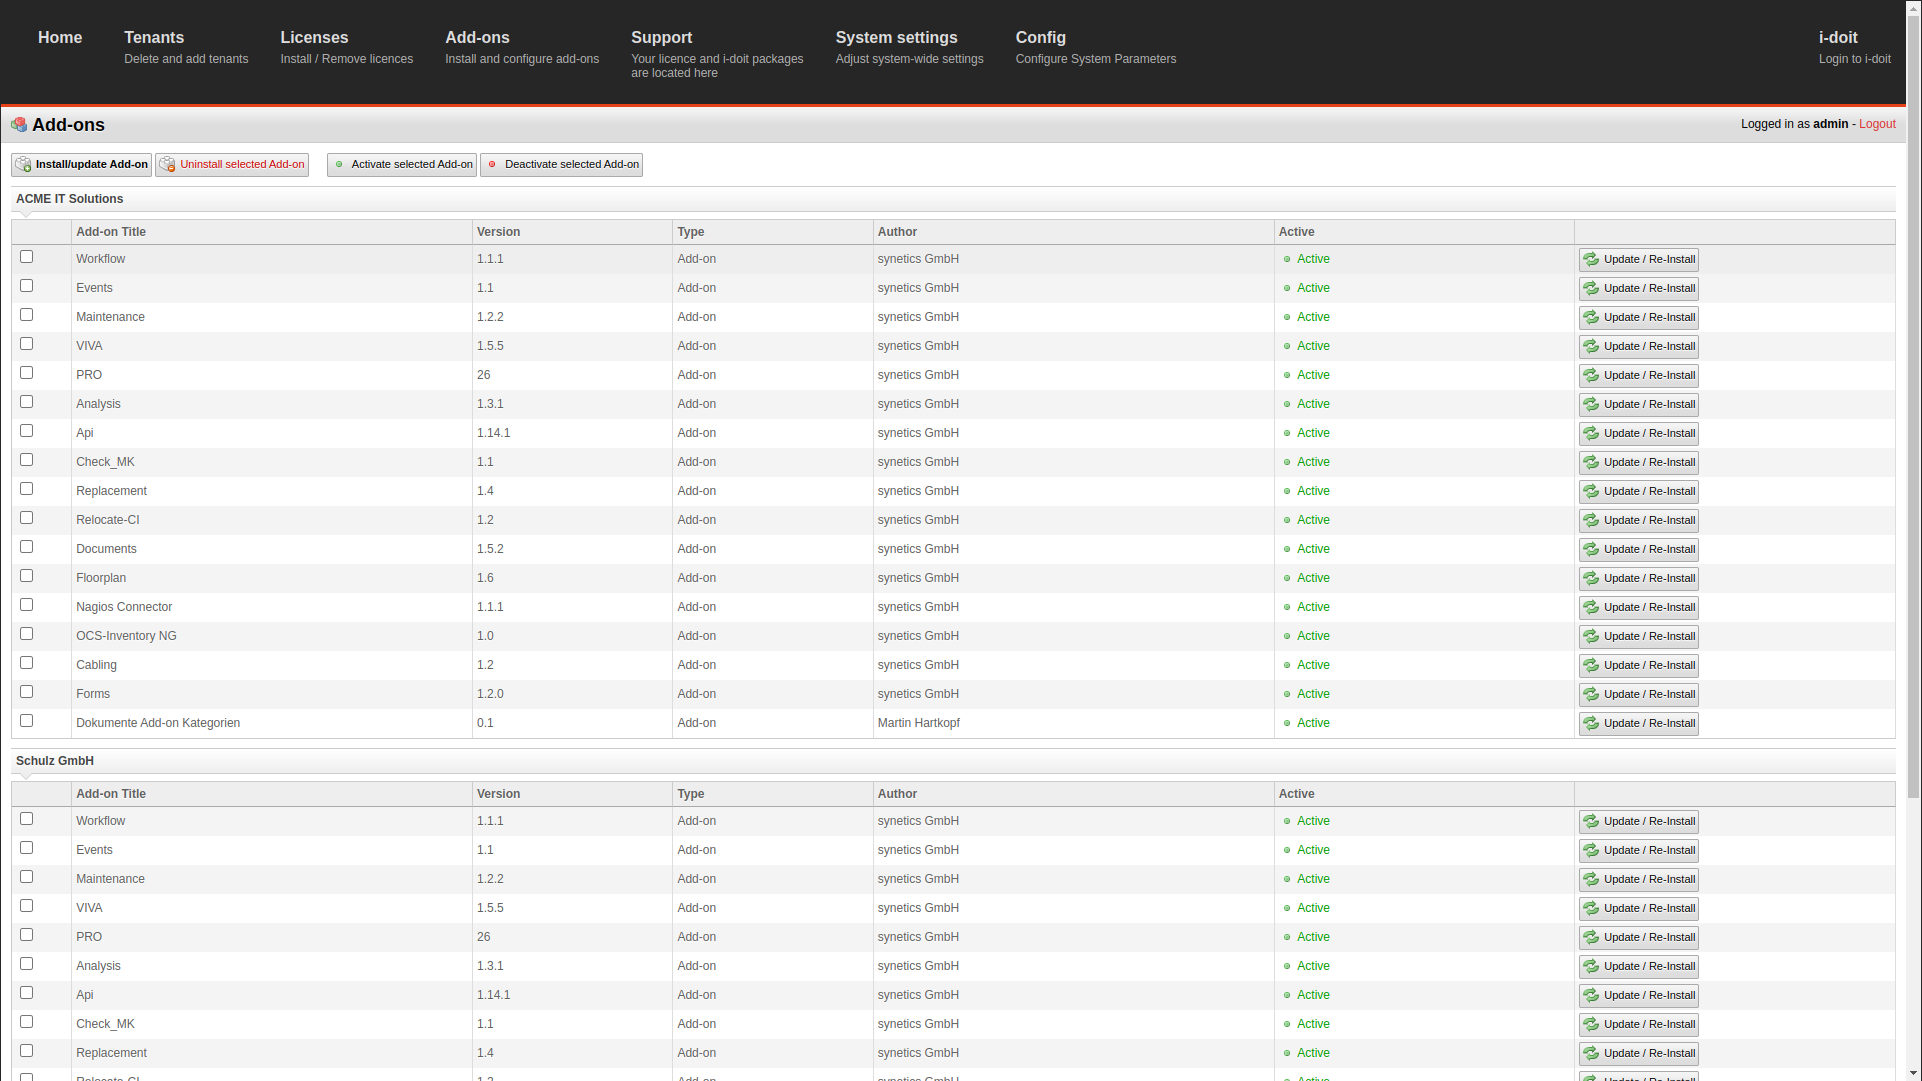Click the page vertical scrollbar
The image size is (1922, 1081).
pos(1913,400)
